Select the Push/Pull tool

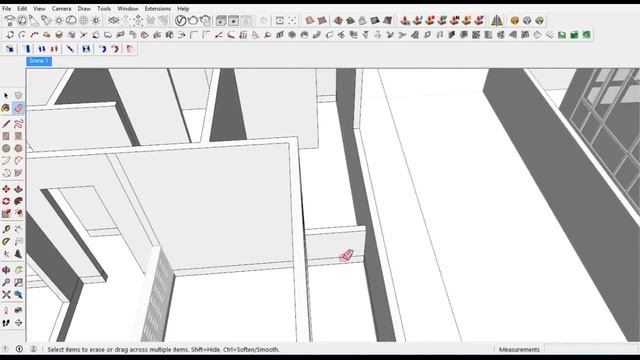point(18,189)
